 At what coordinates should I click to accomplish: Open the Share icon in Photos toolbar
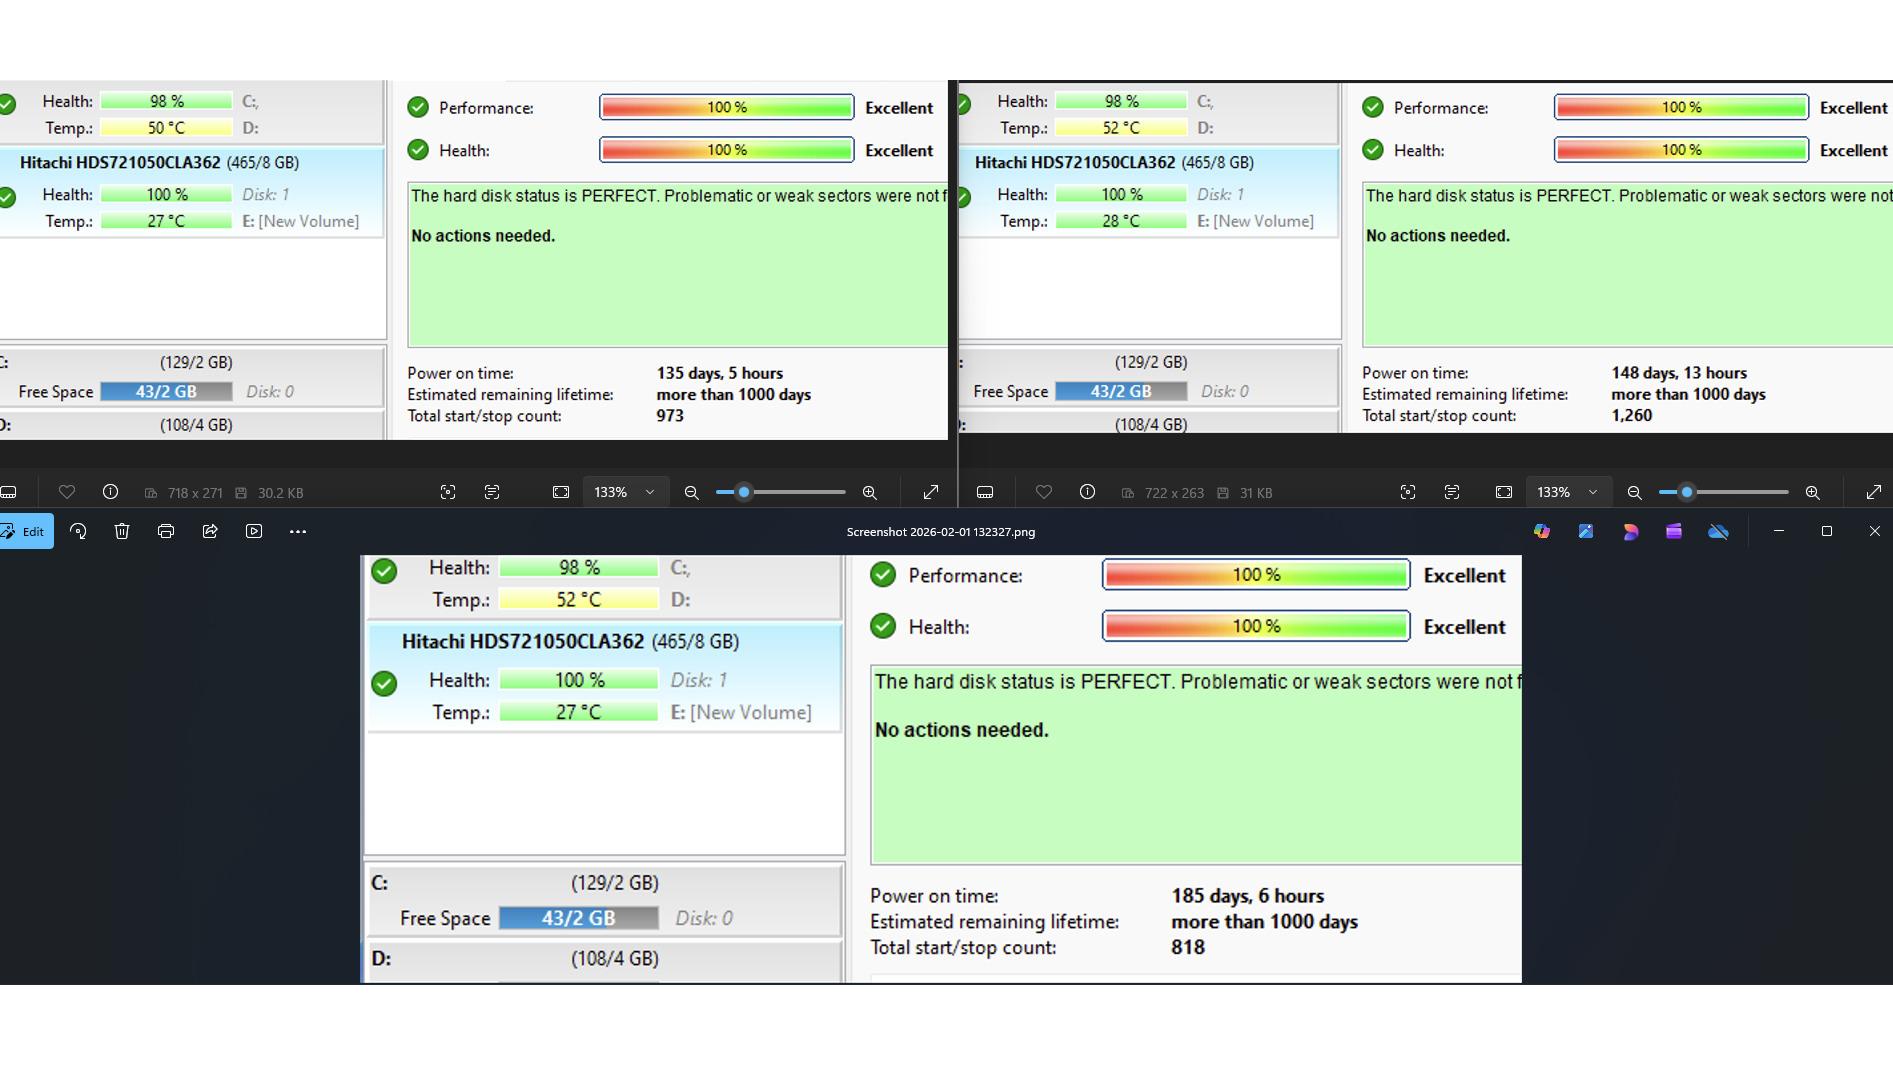tap(210, 532)
